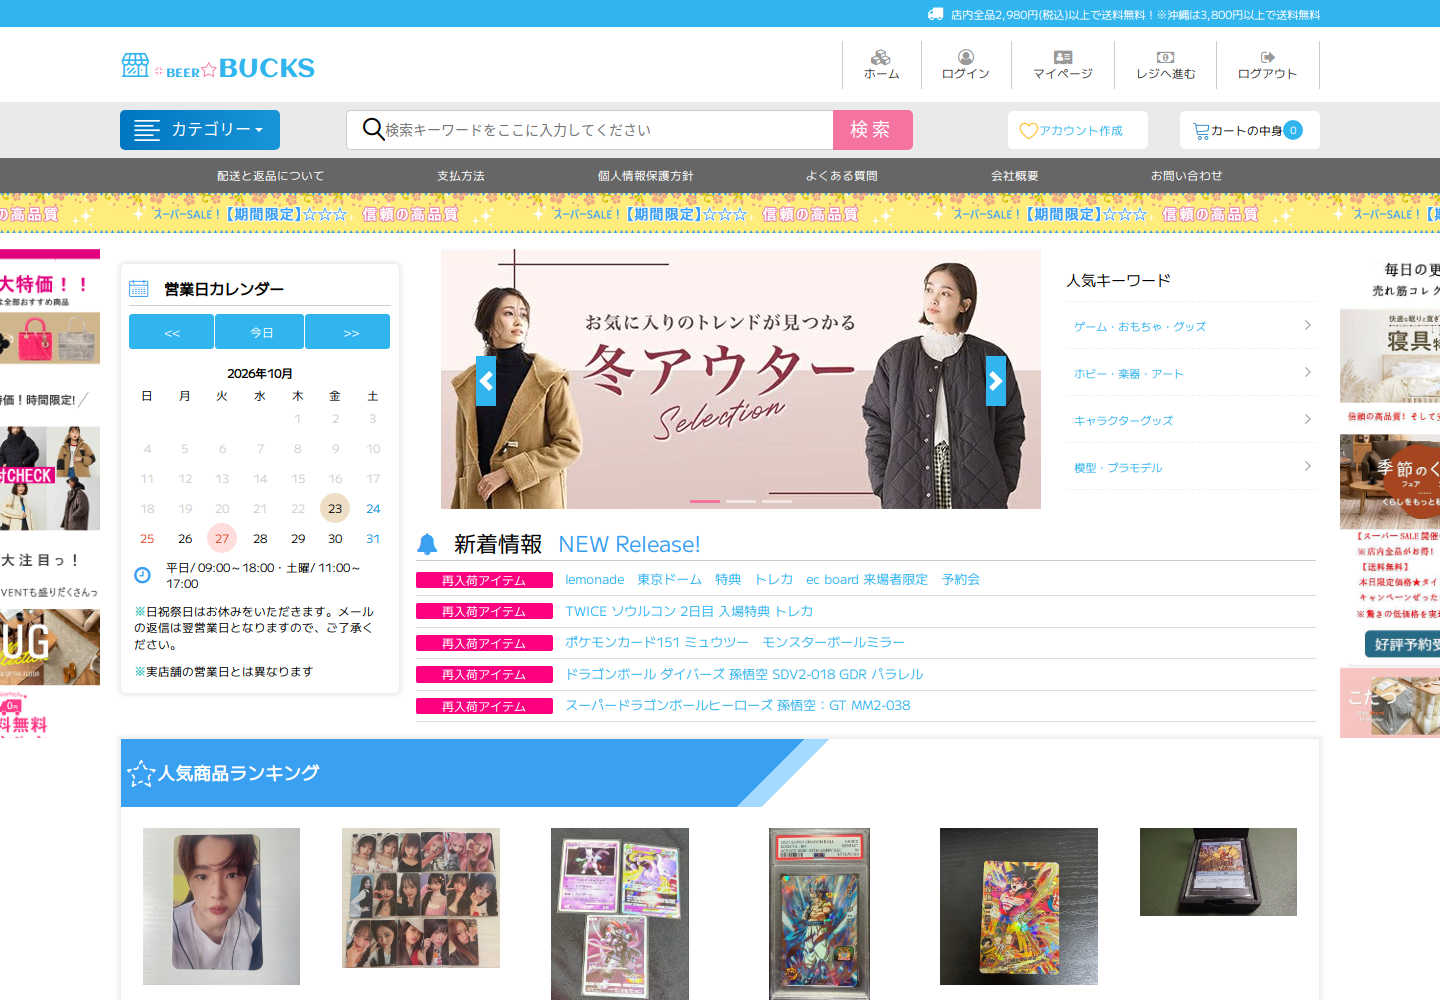This screenshot has height=1000, width=1440.
Task: Click the clock icon for business hours
Action: pyautogui.click(x=142, y=575)
